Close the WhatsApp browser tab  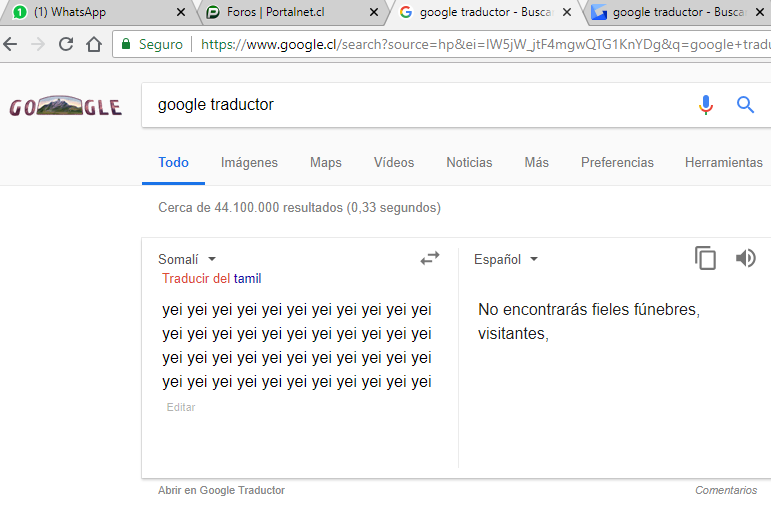coord(181,12)
